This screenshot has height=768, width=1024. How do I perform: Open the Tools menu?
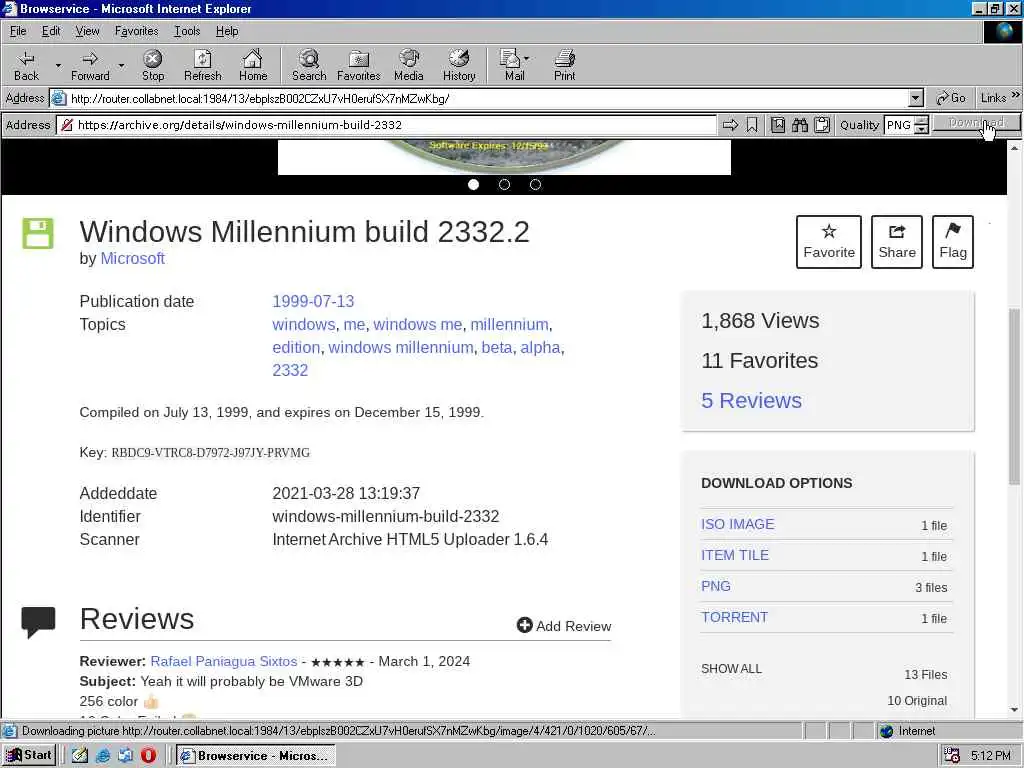(187, 31)
